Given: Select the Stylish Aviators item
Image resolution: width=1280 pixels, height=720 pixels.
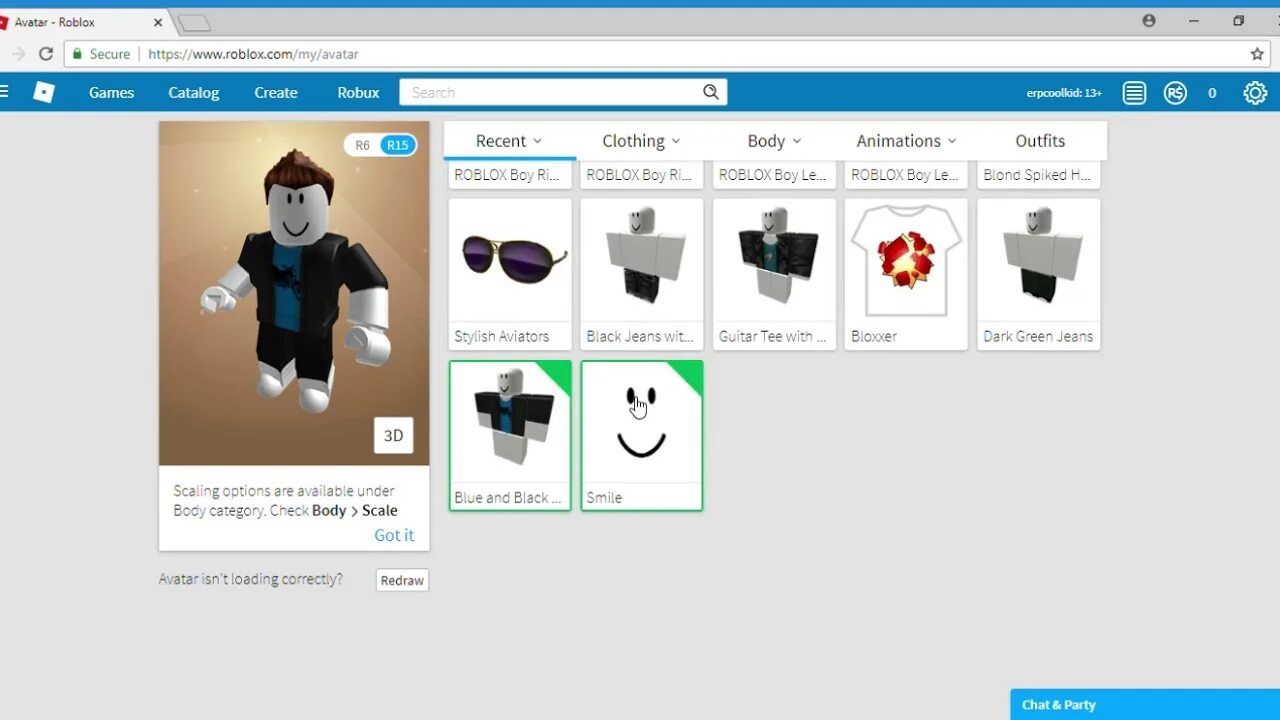Looking at the screenshot, I should click(x=510, y=274).
